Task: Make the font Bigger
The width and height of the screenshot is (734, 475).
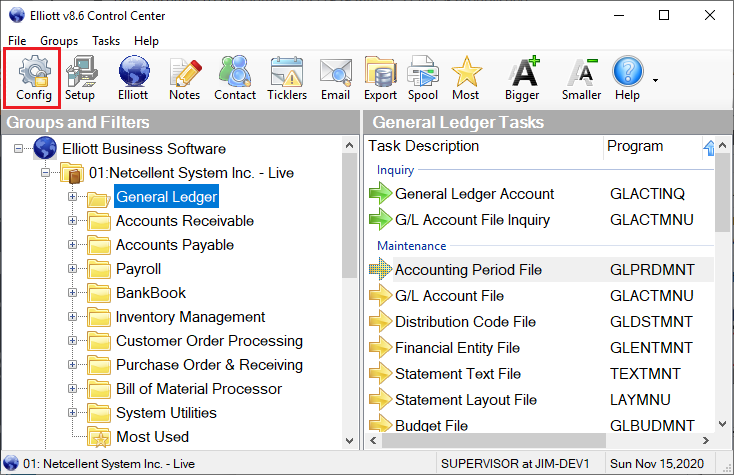Action: [x=523, y=78]
